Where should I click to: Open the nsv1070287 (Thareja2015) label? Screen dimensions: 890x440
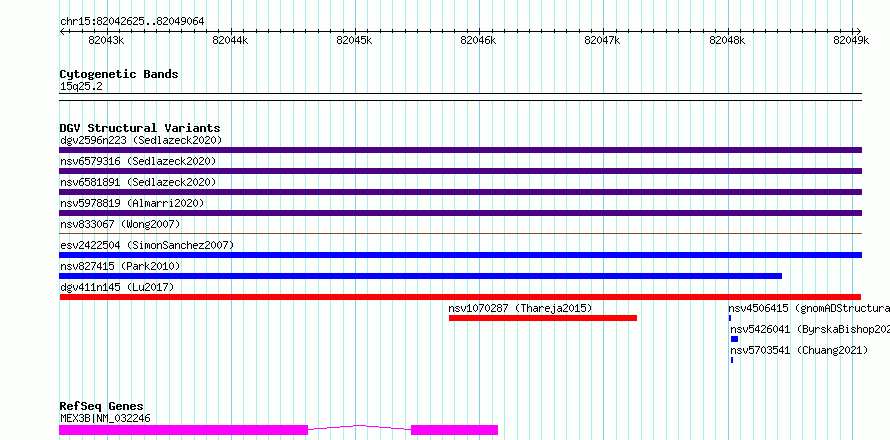pyautogui.click(x=520, y=308)
